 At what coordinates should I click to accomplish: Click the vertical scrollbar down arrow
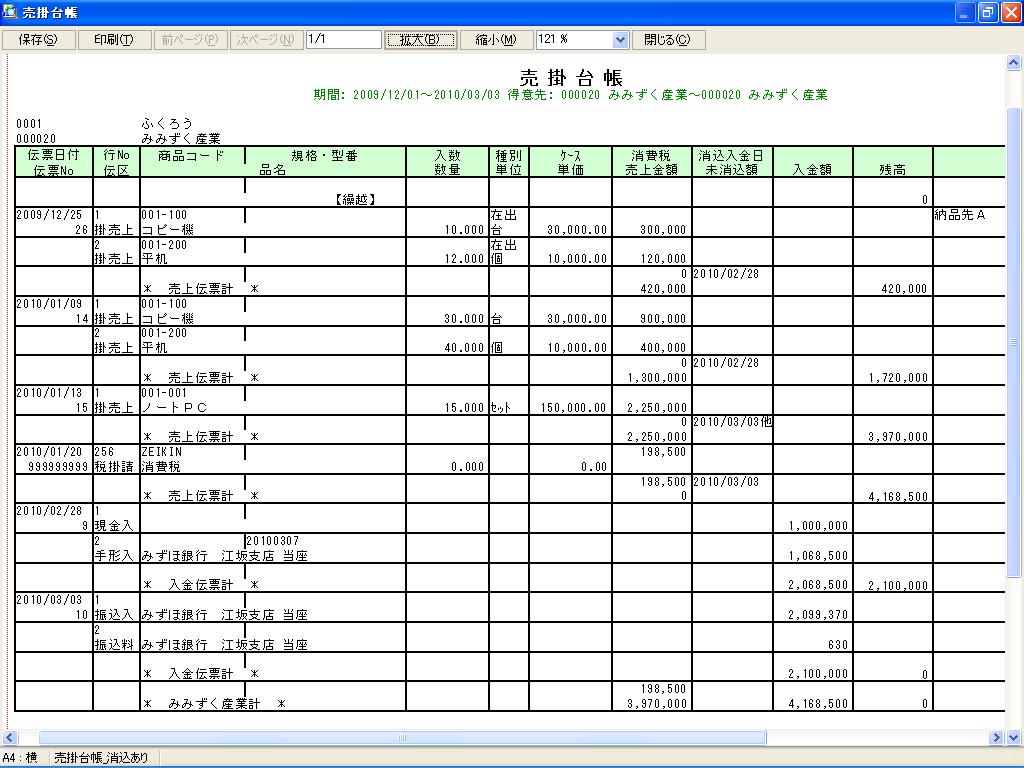point(1014,738)
